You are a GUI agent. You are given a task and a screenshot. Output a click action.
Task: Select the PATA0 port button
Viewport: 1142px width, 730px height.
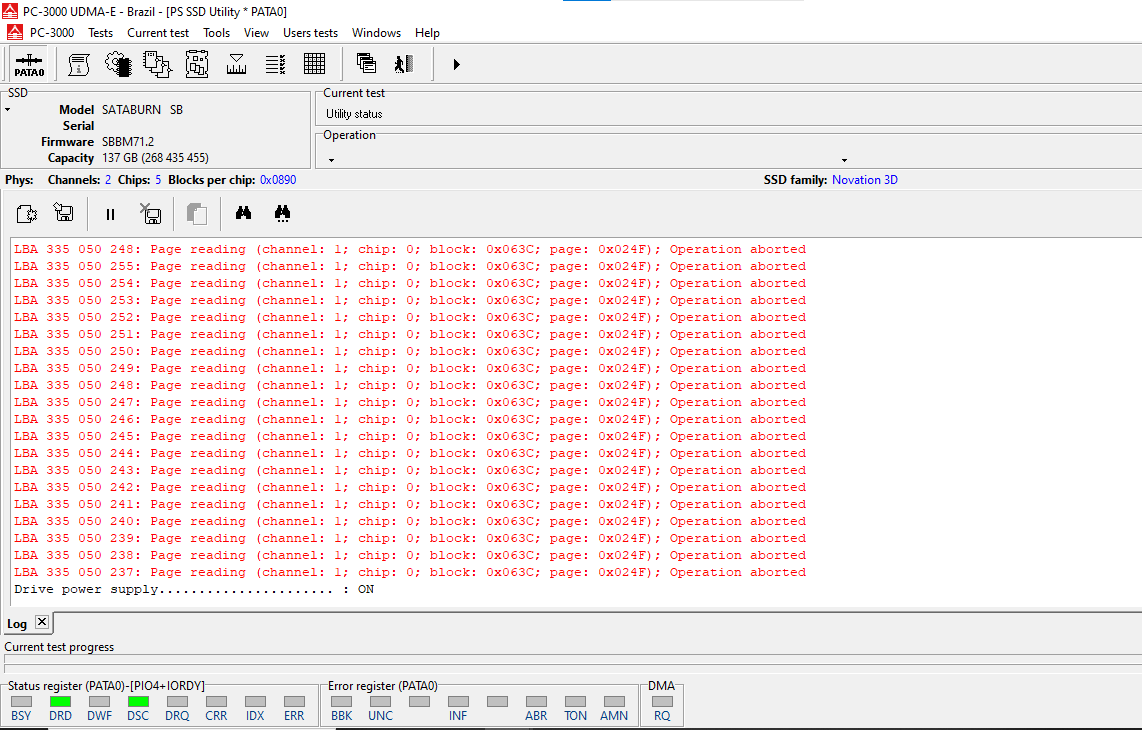[x=29, y=64]
